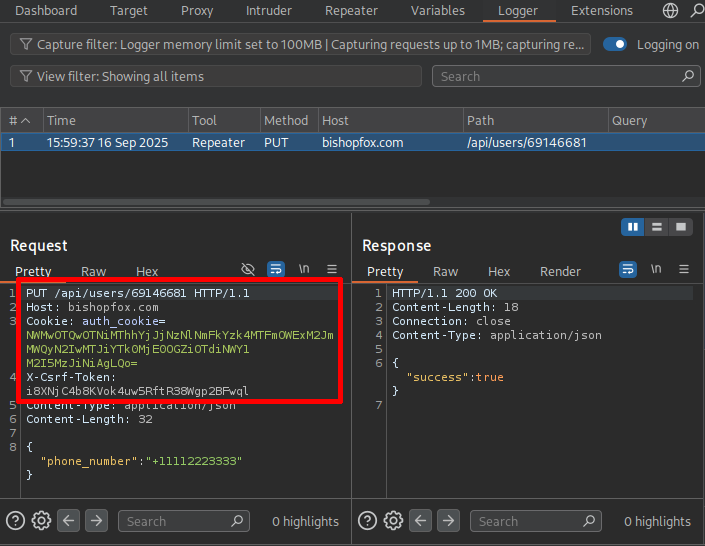Click Request search help icon
Screen dimensions: 705x546
point(15,521)
